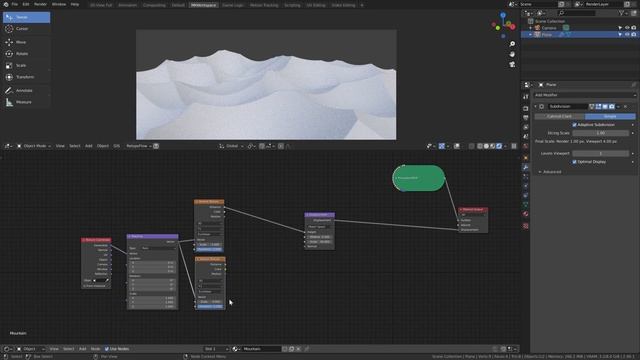The height and width of the screenshot is (360, 640).
Task: Adjust the Dicing Scale slider
Action: click(601, 133)
